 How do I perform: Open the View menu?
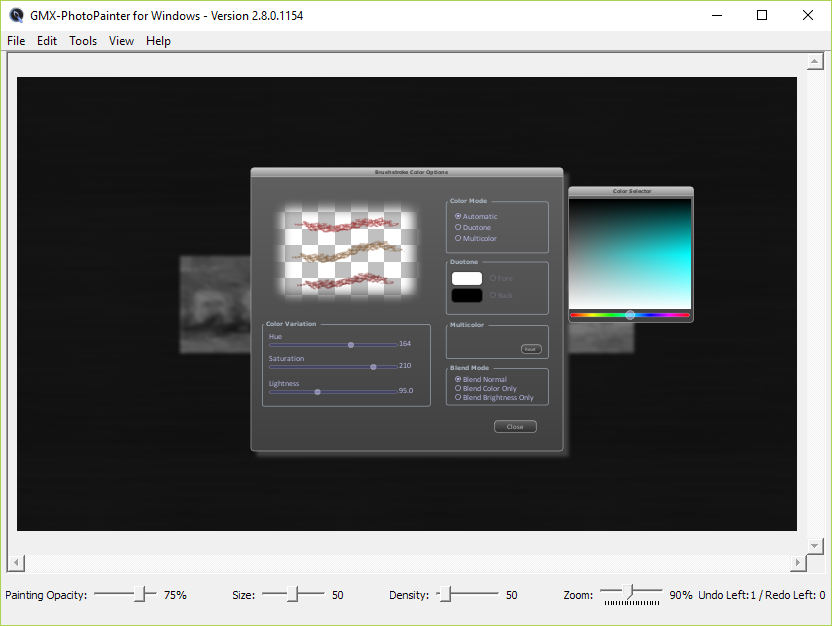pyautogui.click(x=121, y=41)
